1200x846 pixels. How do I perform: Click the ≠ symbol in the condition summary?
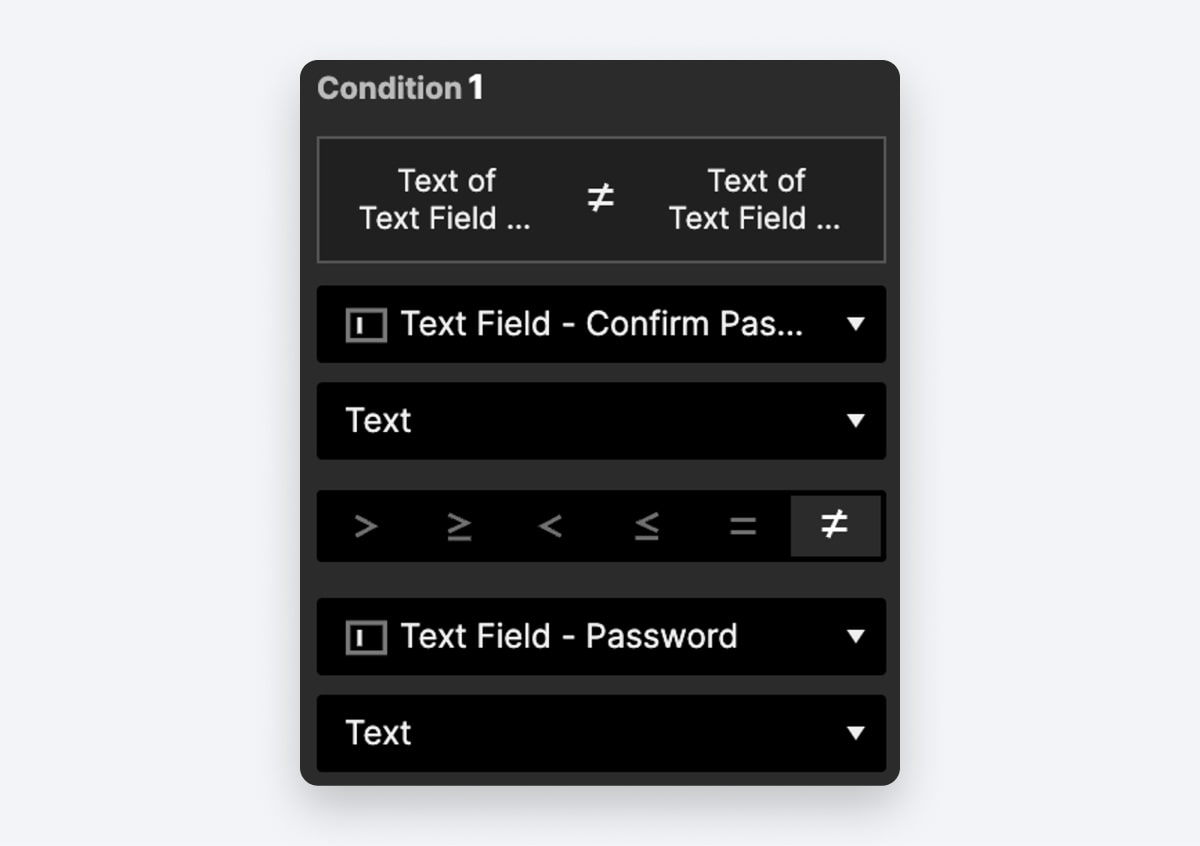pyautogui.click(x=600, y=199)
